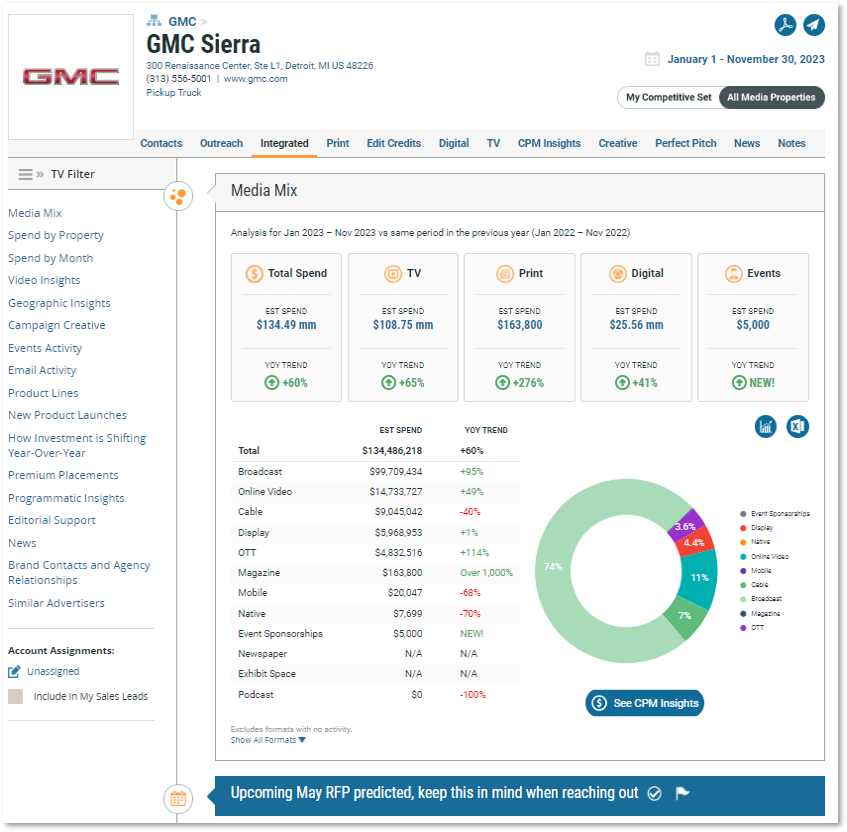
Task: Click the PDF export icon
Action: 785,25
